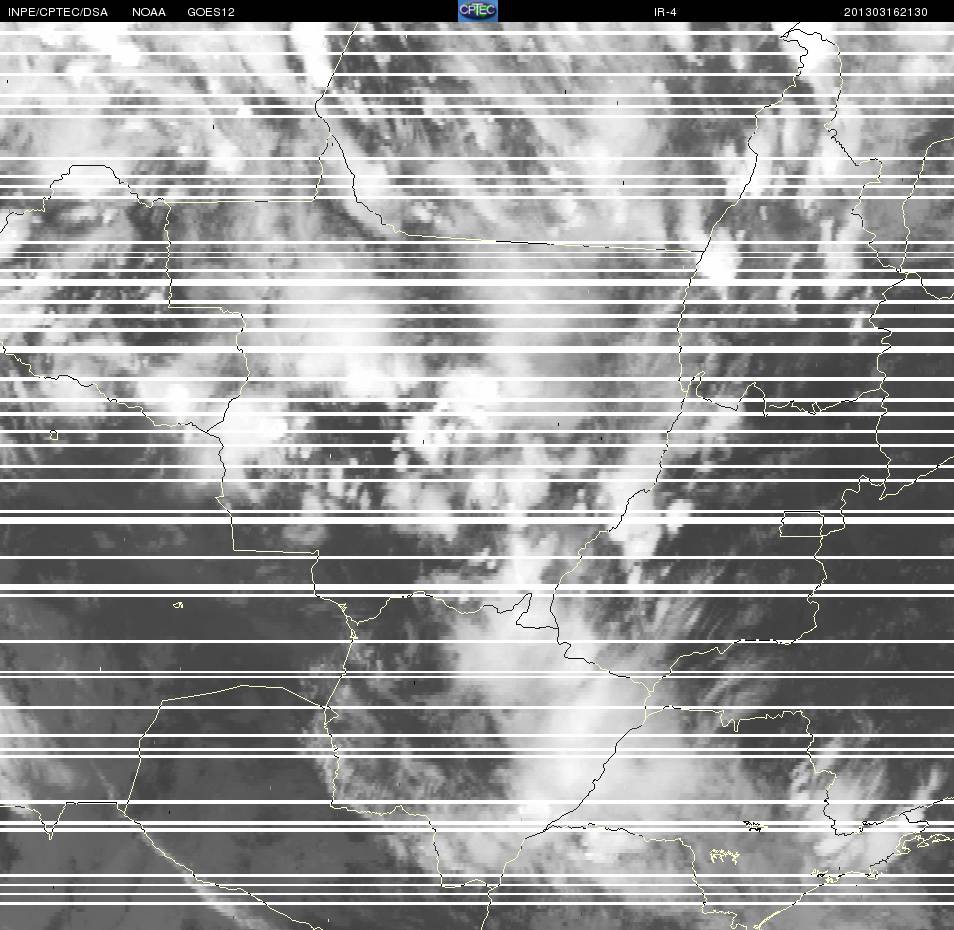
Task: Click the INPE/CPTEC/DSA header text
Action: point(57,12)
